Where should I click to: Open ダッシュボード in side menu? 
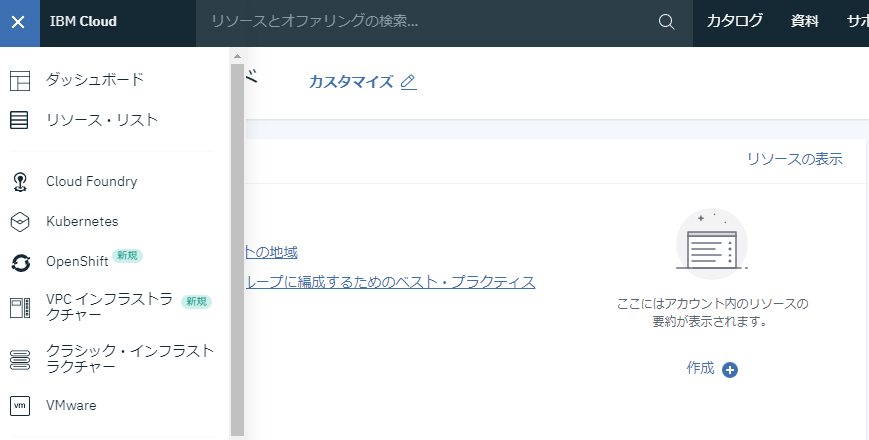point(94,80)
